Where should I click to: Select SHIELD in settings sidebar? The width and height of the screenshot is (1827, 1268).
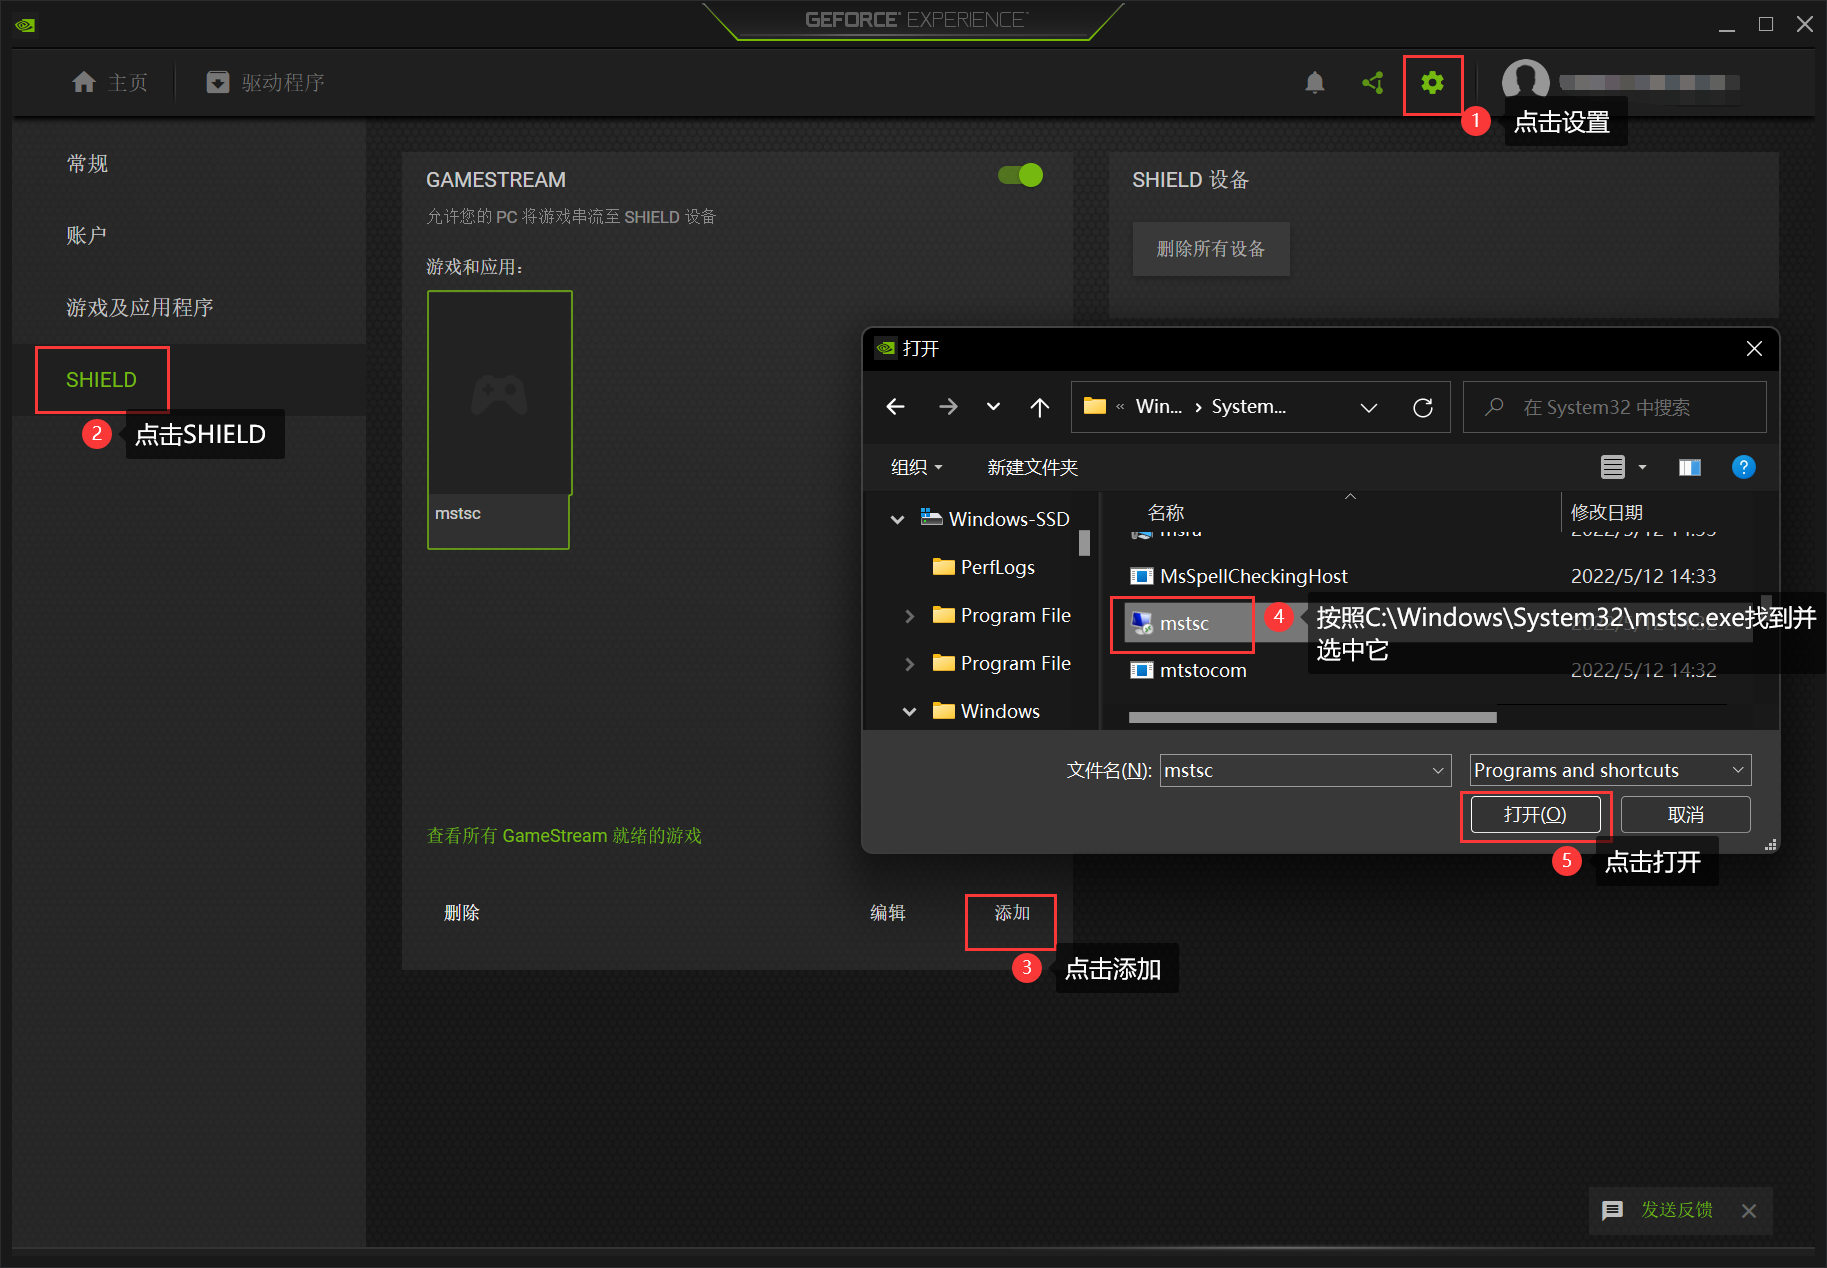click(101, 380)
